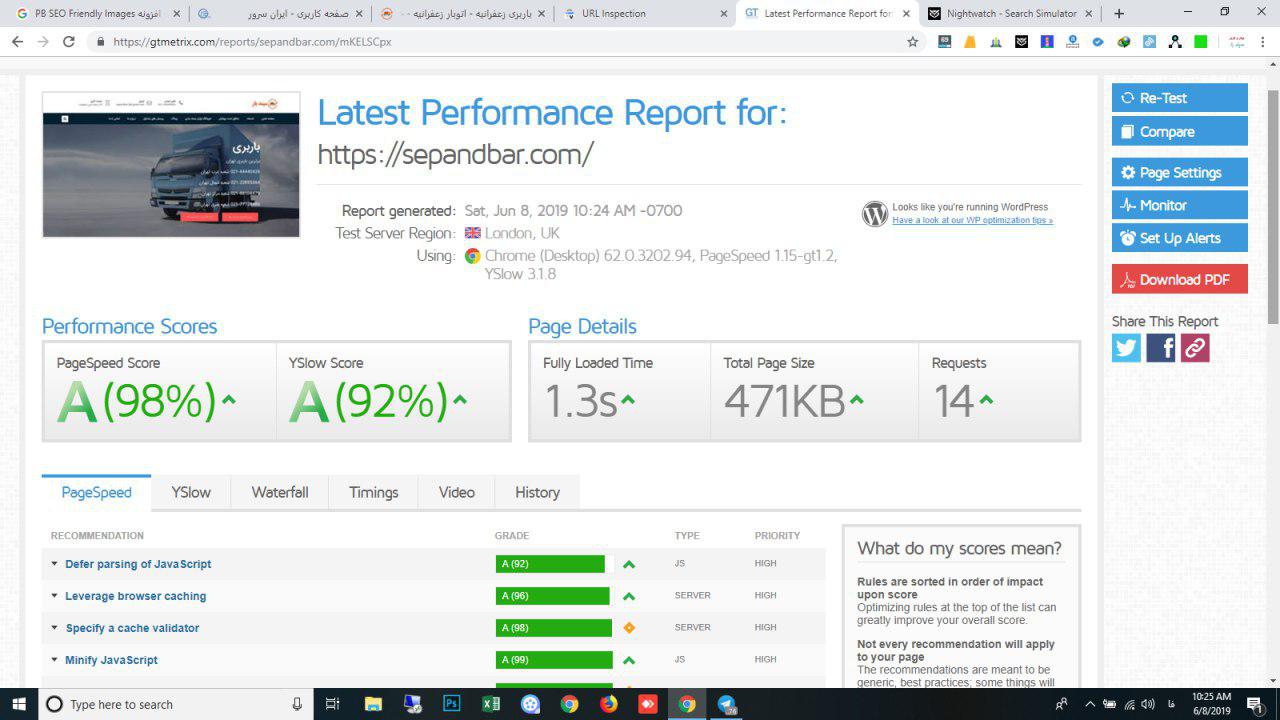Click the WordPress logo icon

click(875, 214)
